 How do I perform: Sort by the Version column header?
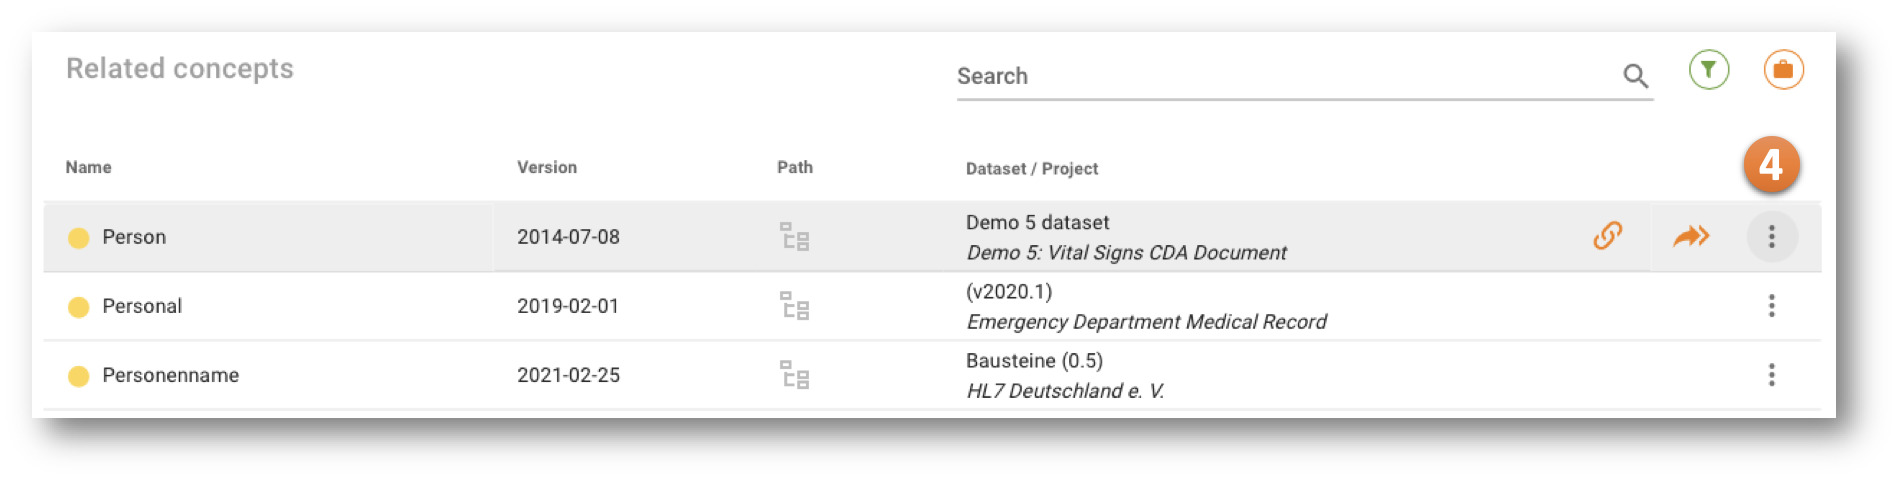(x=546, y=167)
